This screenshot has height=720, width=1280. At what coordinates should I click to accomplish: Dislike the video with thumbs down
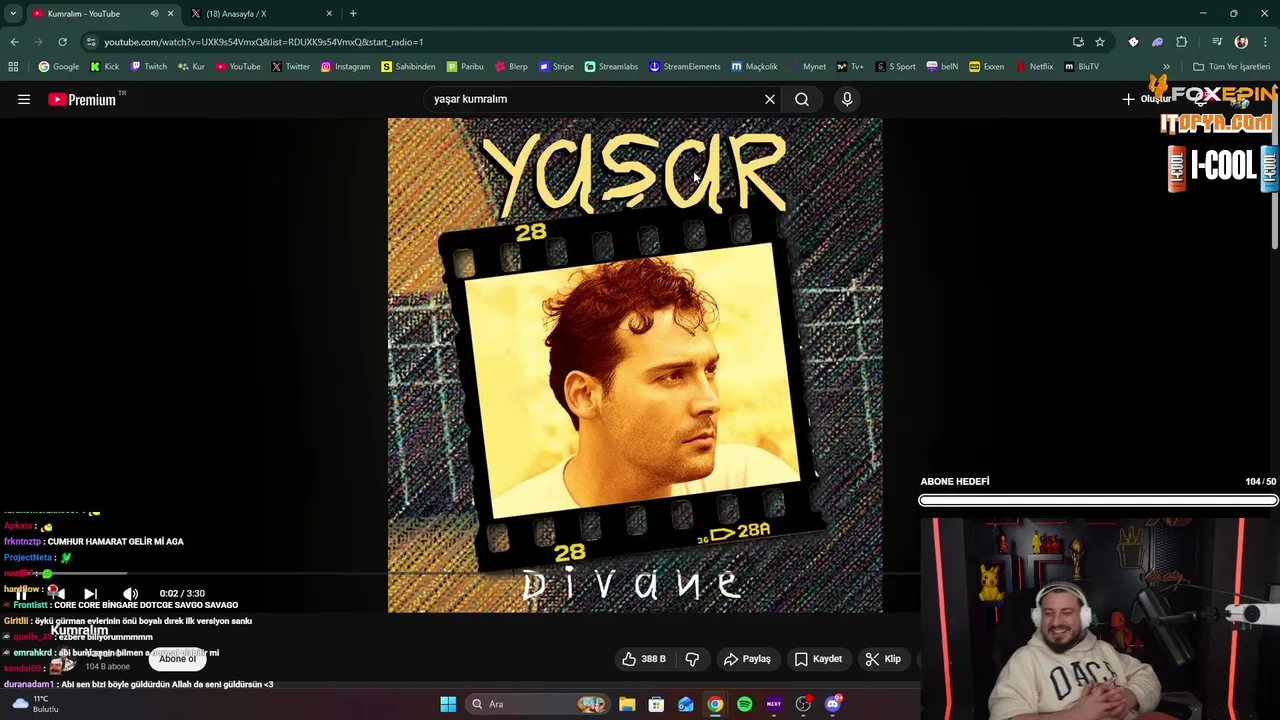(692, 659)
